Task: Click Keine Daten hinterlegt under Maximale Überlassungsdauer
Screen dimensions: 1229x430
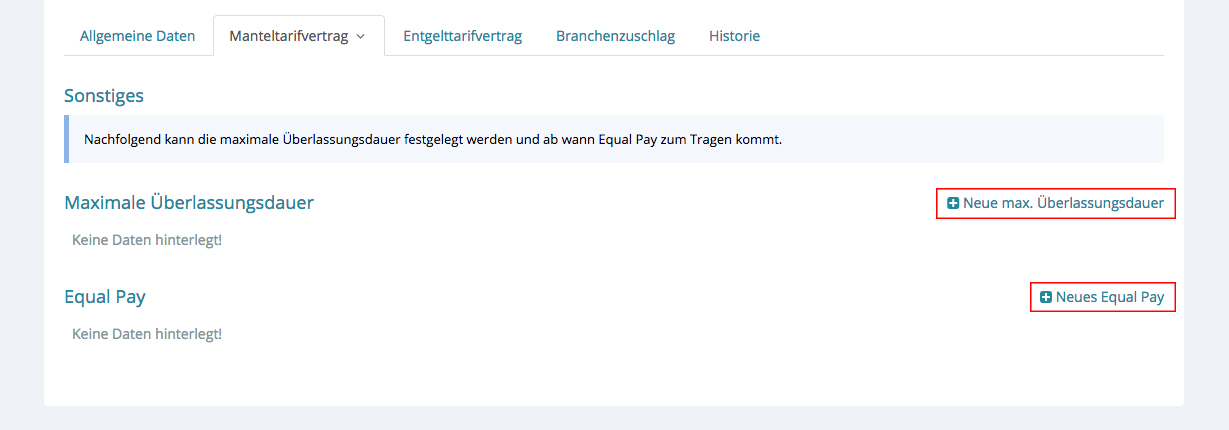Action: [x=147, y=240]
